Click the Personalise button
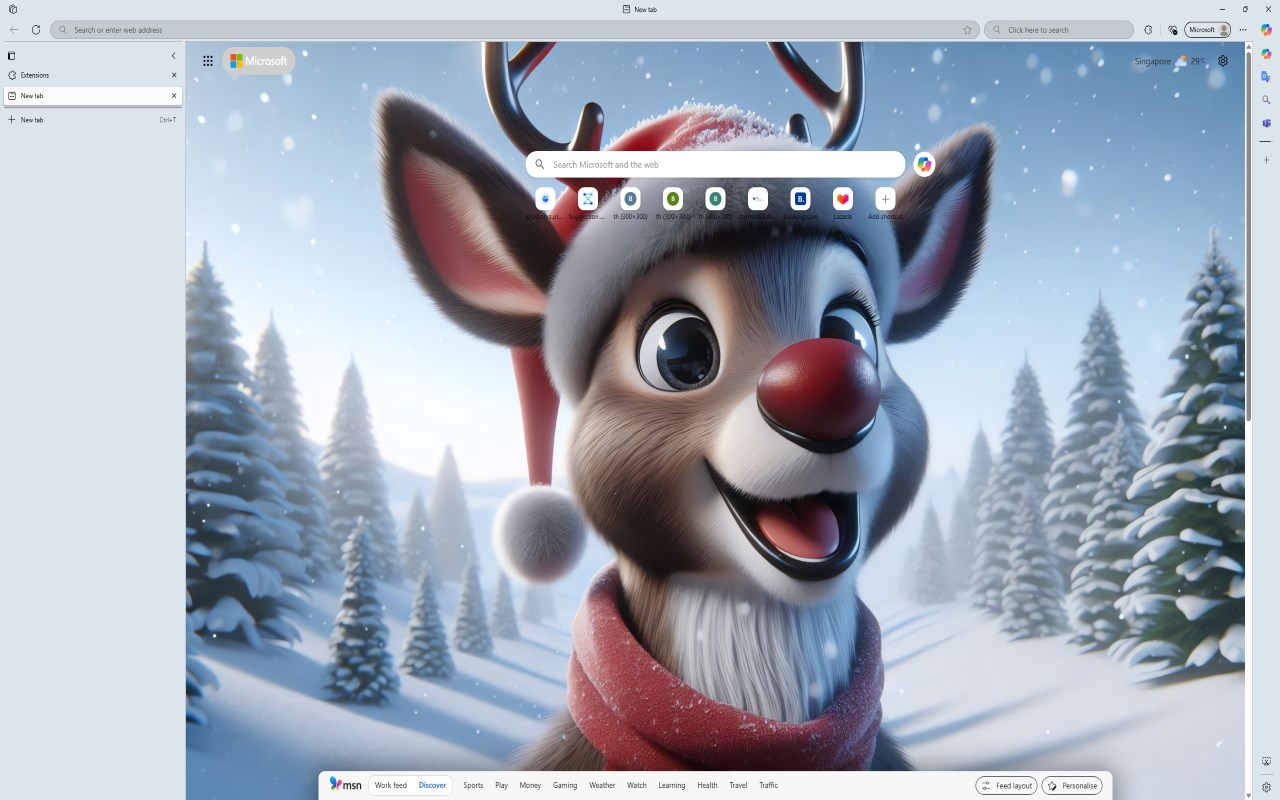The height and width of the screenshot is (800, 1280). pyautogui.click(x=1072, y=786)
